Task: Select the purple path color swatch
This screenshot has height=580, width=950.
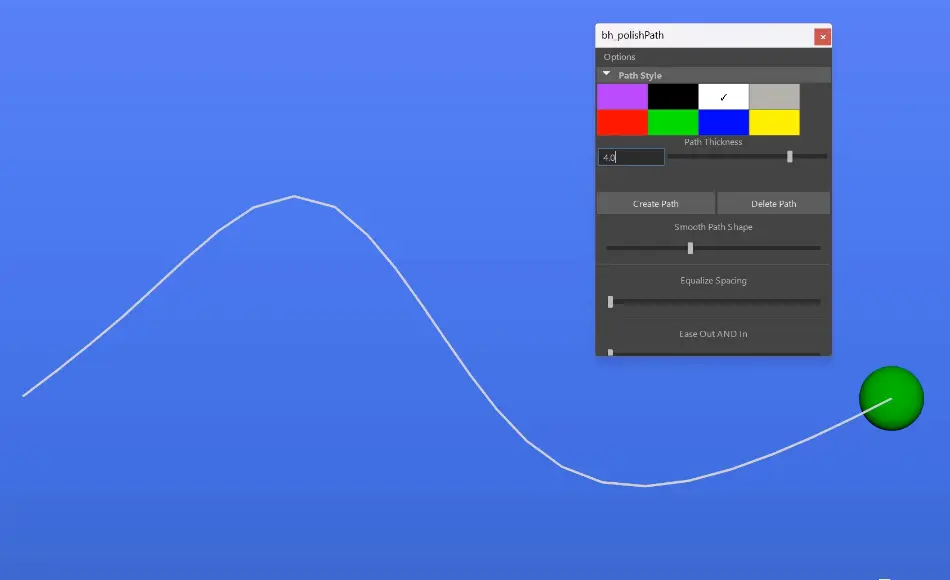Action: (x=622, y=97)
